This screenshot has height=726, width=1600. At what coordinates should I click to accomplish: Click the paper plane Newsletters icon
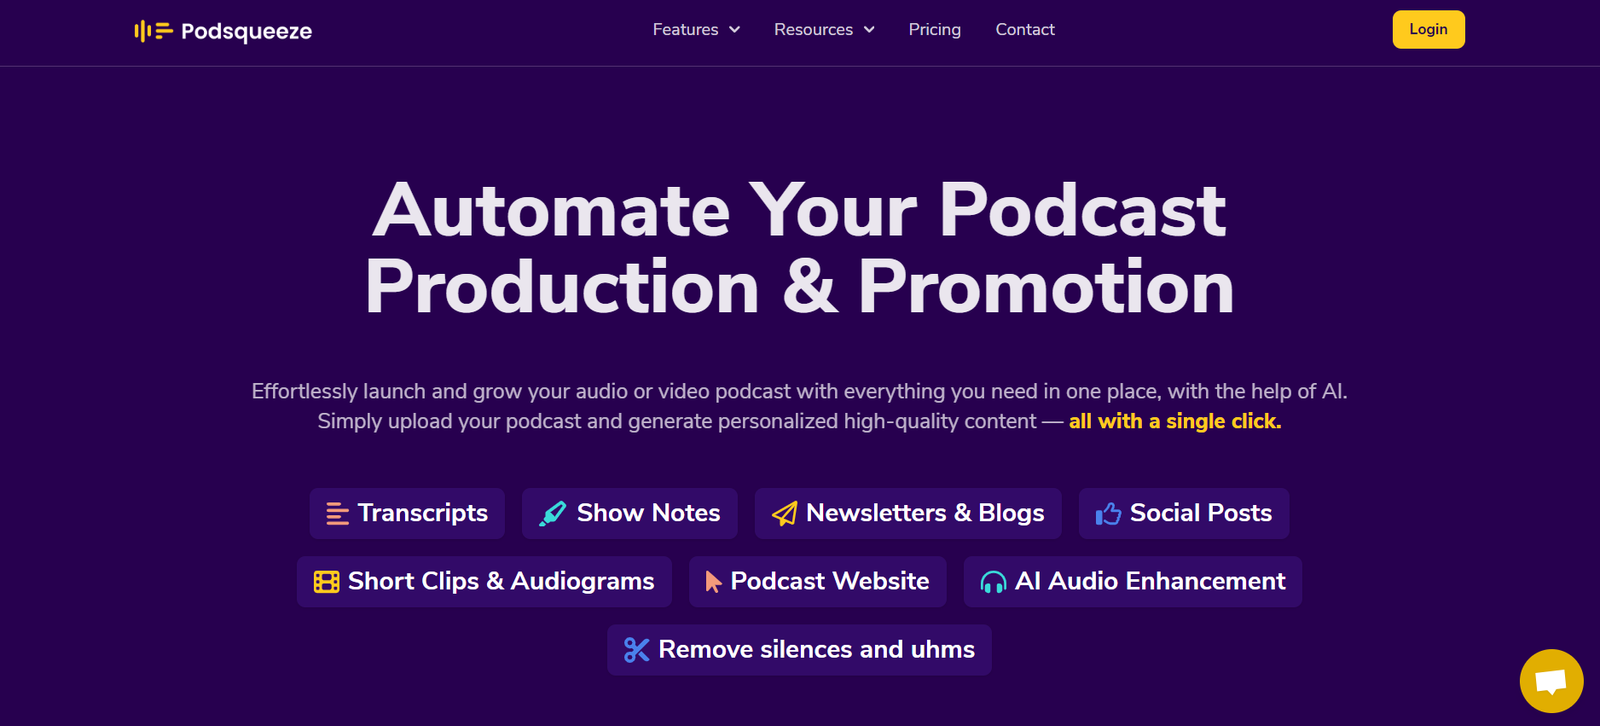coord(785,514)
